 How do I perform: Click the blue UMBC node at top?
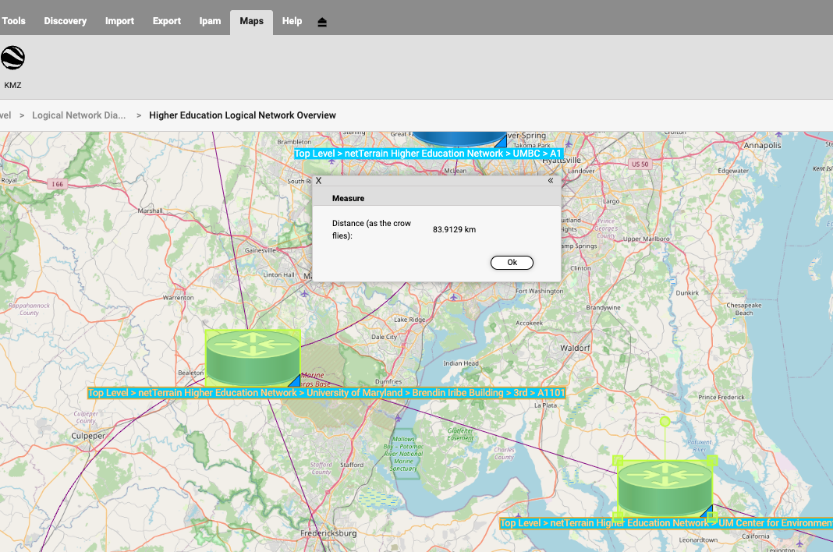460,139
